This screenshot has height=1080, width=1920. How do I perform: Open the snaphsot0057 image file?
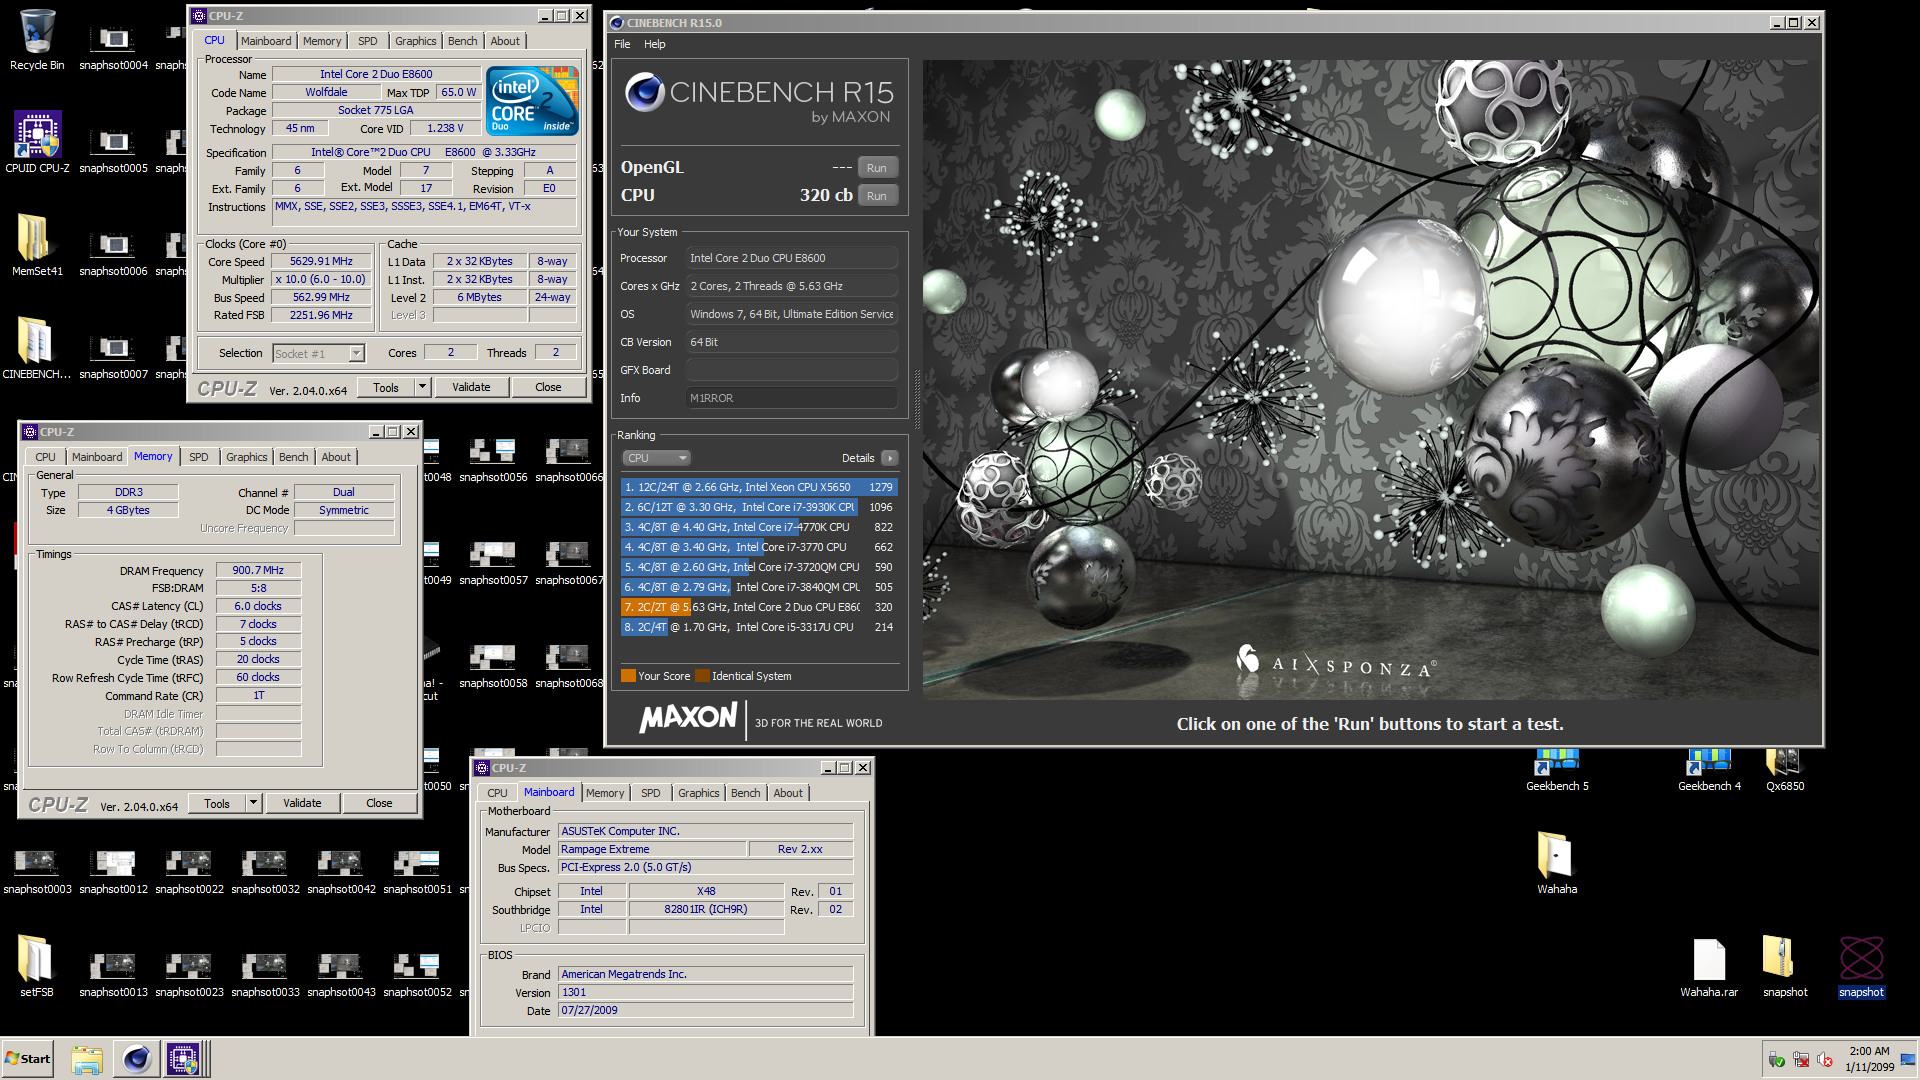coord(493,562)
